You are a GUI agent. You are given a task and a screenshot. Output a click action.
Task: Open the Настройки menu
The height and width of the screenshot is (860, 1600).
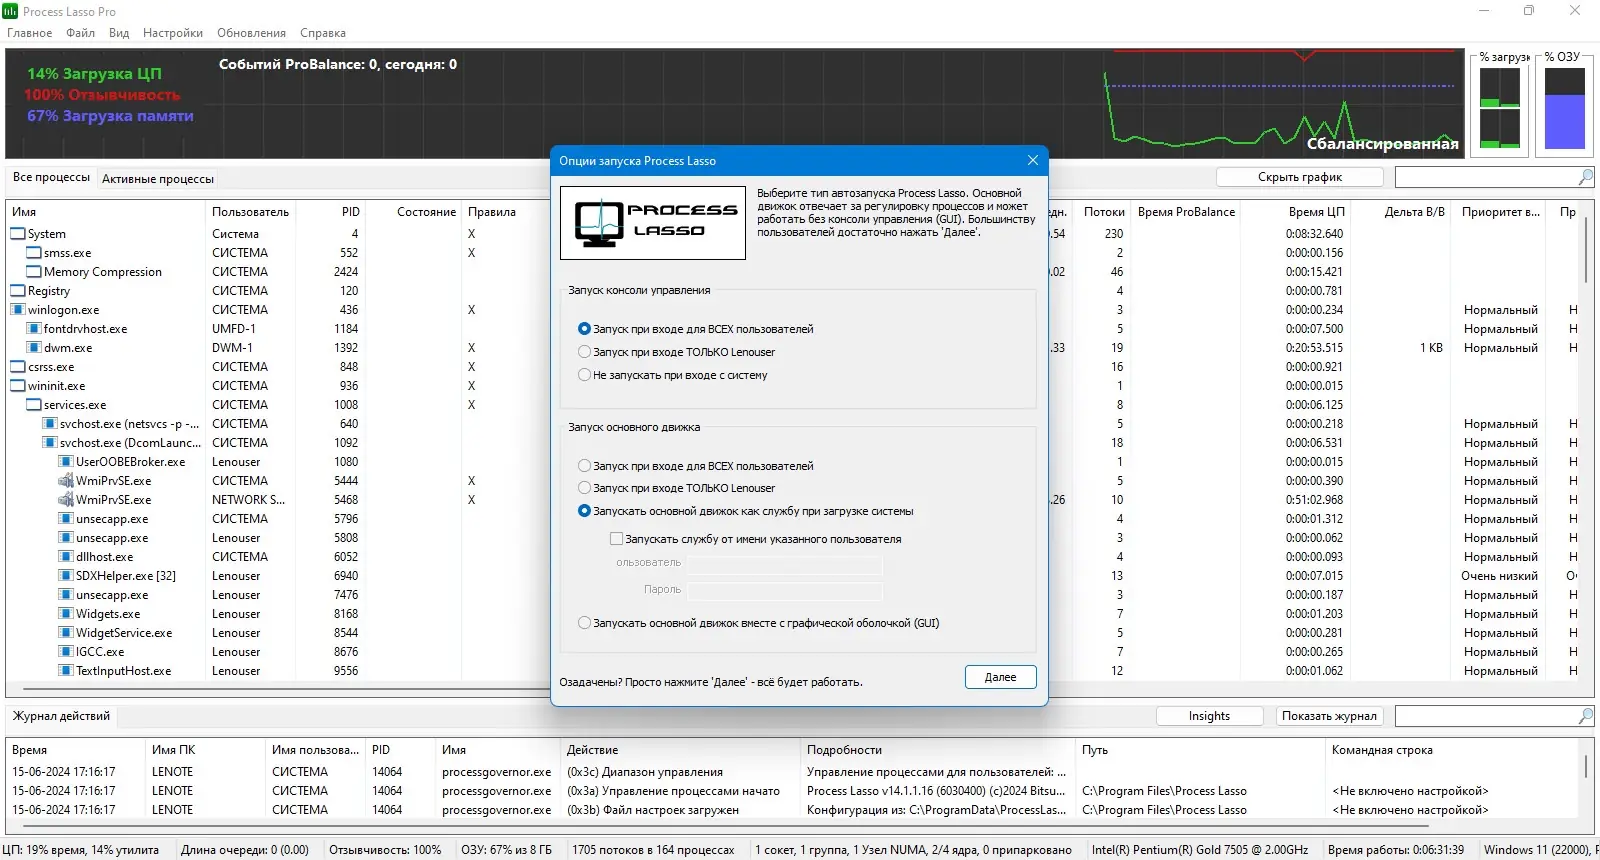(173, 33)
